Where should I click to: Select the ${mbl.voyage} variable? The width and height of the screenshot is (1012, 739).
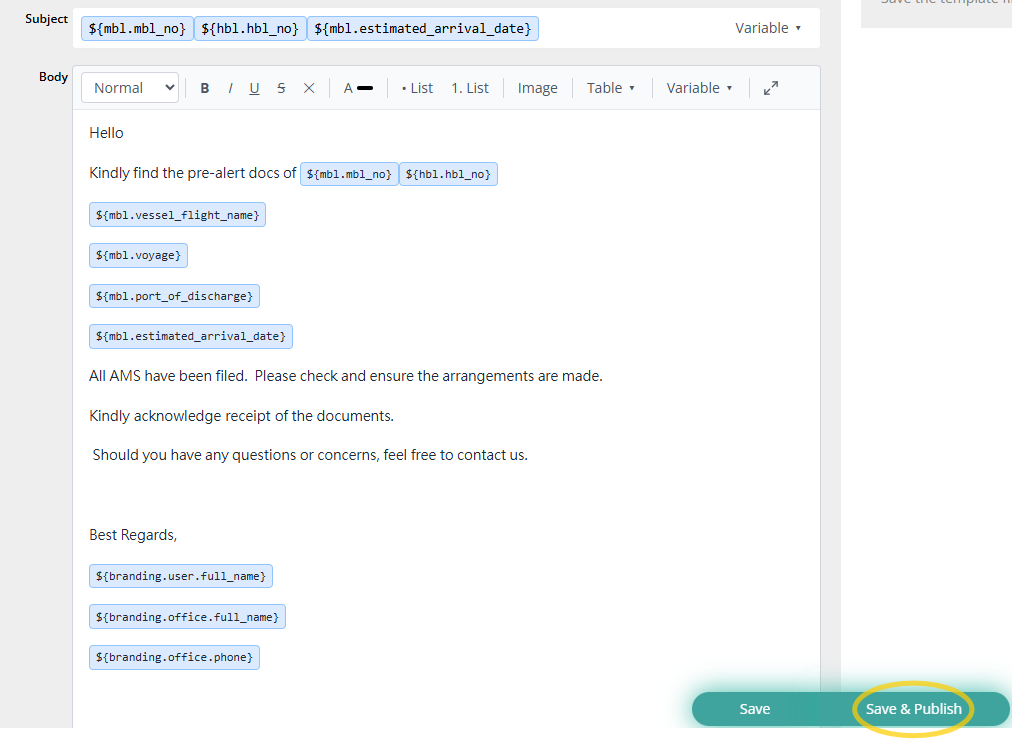coord(138,256)
